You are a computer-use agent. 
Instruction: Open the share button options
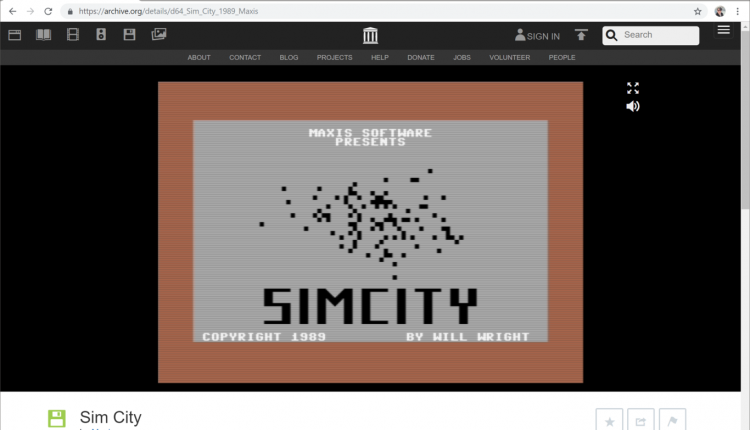[x=640, y=420]
